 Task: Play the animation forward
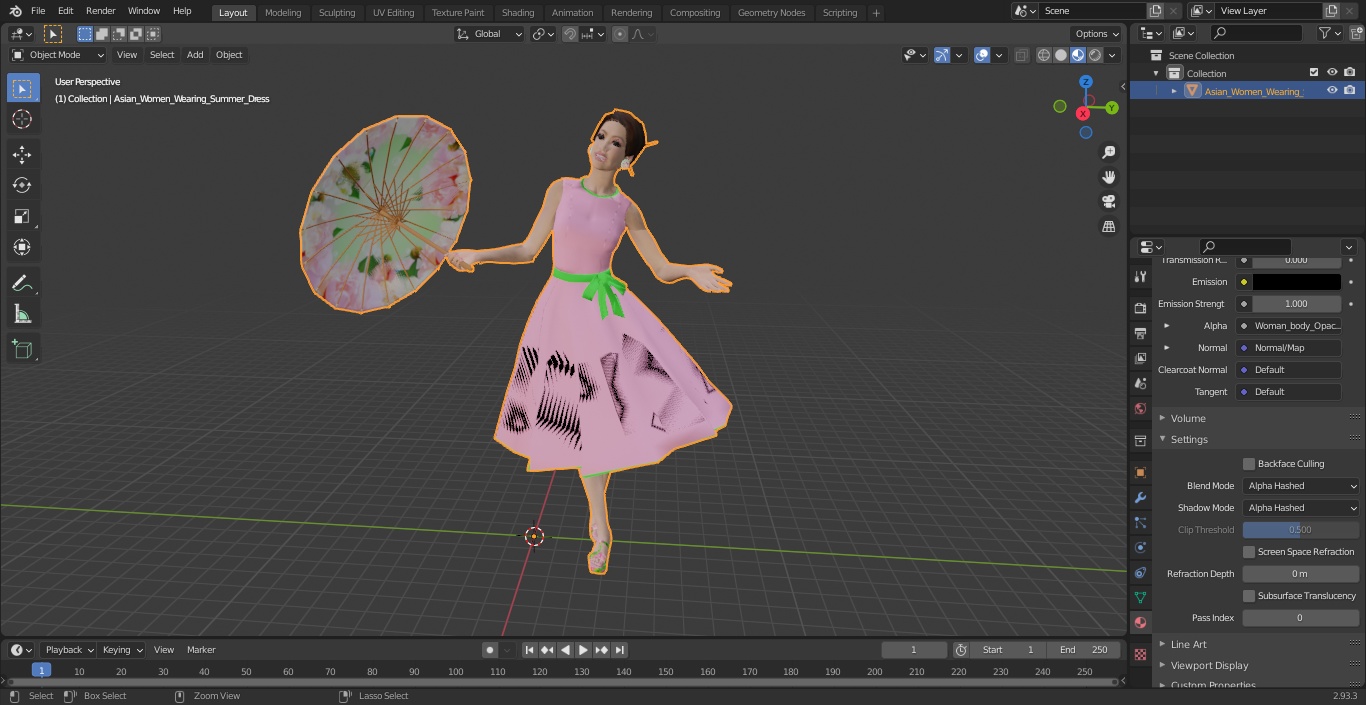point(583,650)
